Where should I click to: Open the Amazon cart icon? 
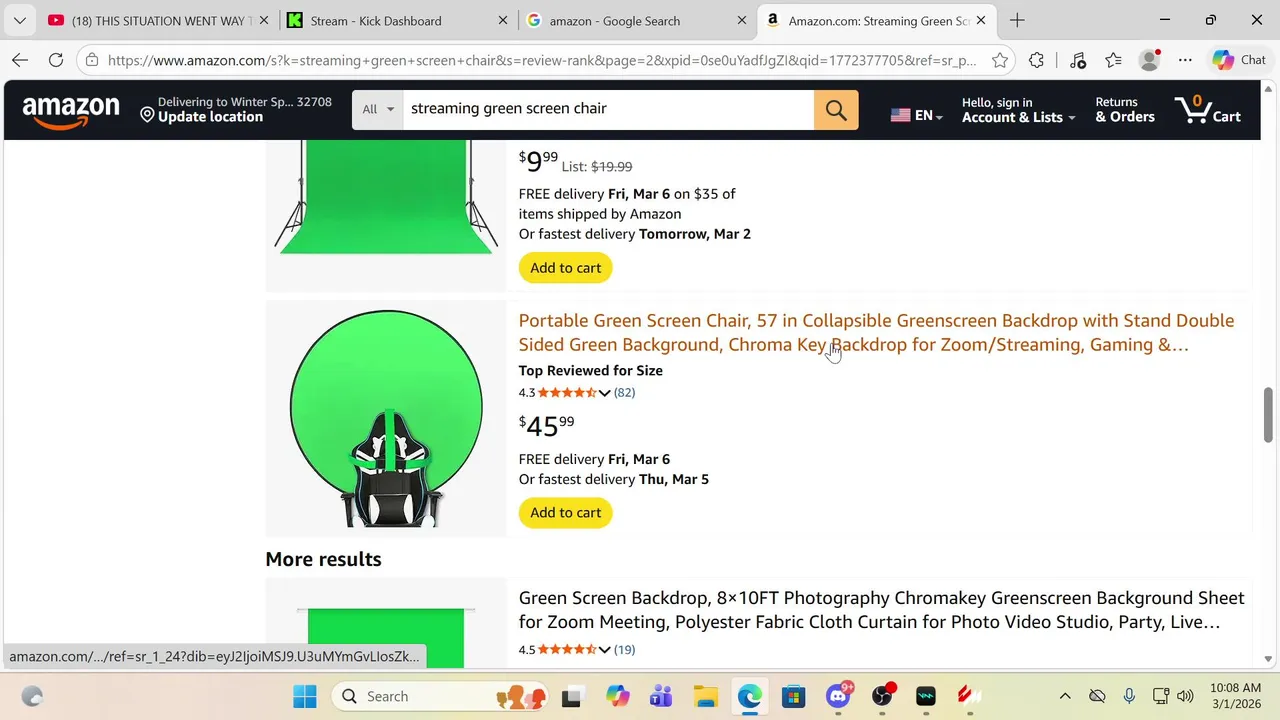point(1207,109)
